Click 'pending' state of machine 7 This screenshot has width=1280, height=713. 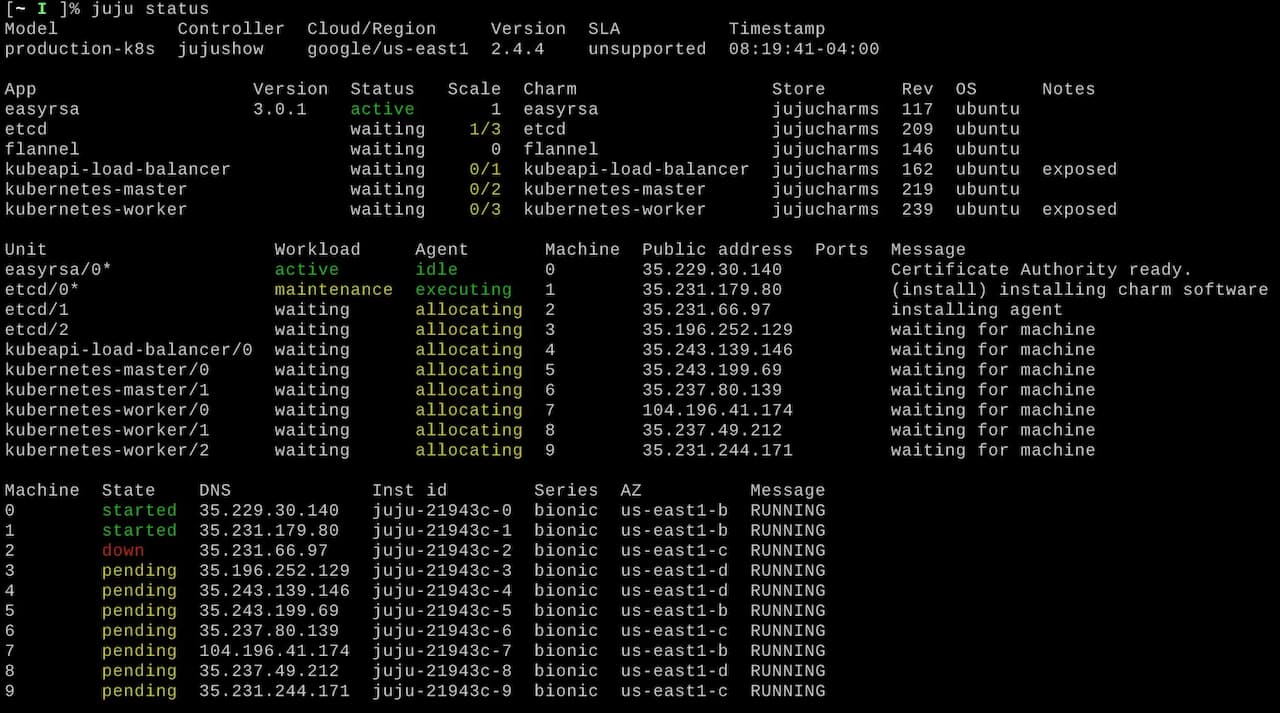(139, 650)
